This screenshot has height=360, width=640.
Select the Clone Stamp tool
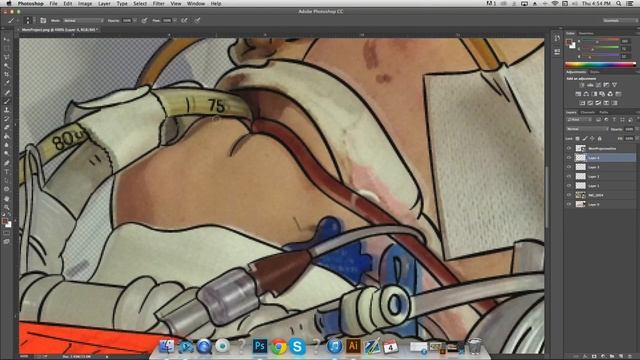pos(7,110)
